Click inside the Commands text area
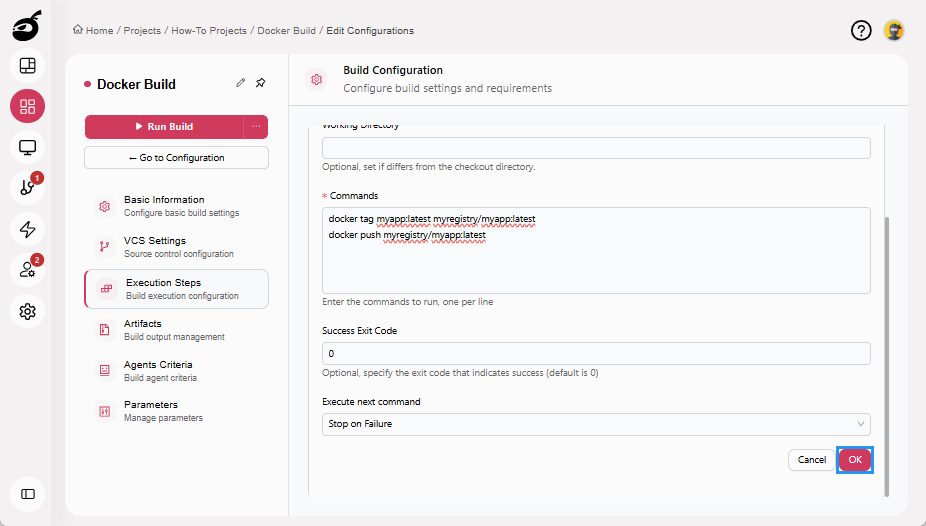The image size is (926, 526). (x=596, y=250)
